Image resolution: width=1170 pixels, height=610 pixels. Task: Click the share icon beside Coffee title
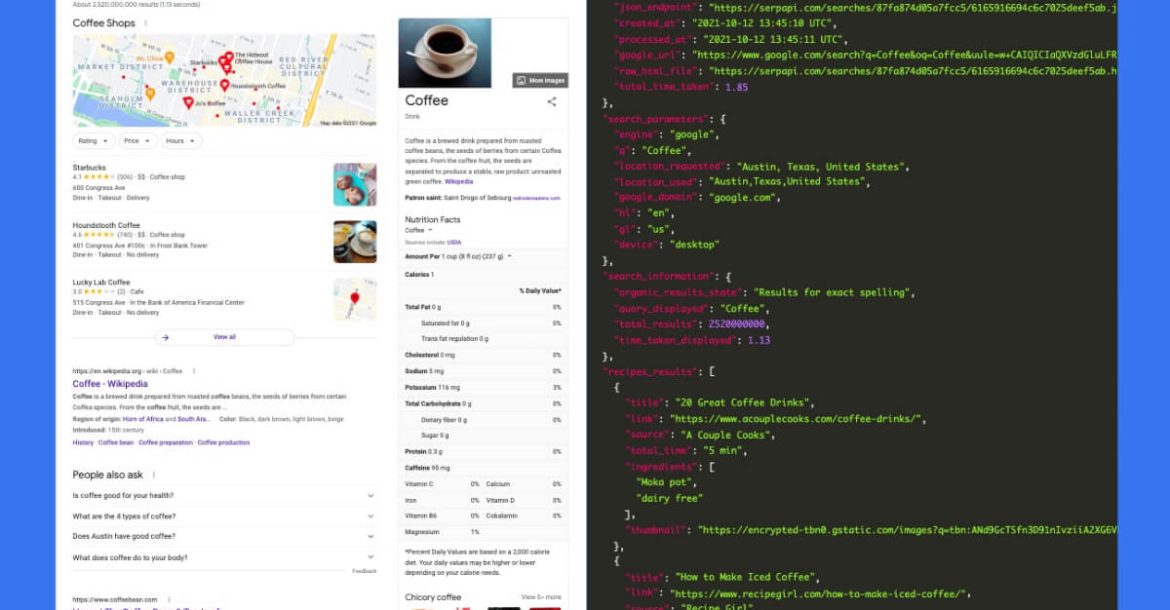[x=551, y=102]
